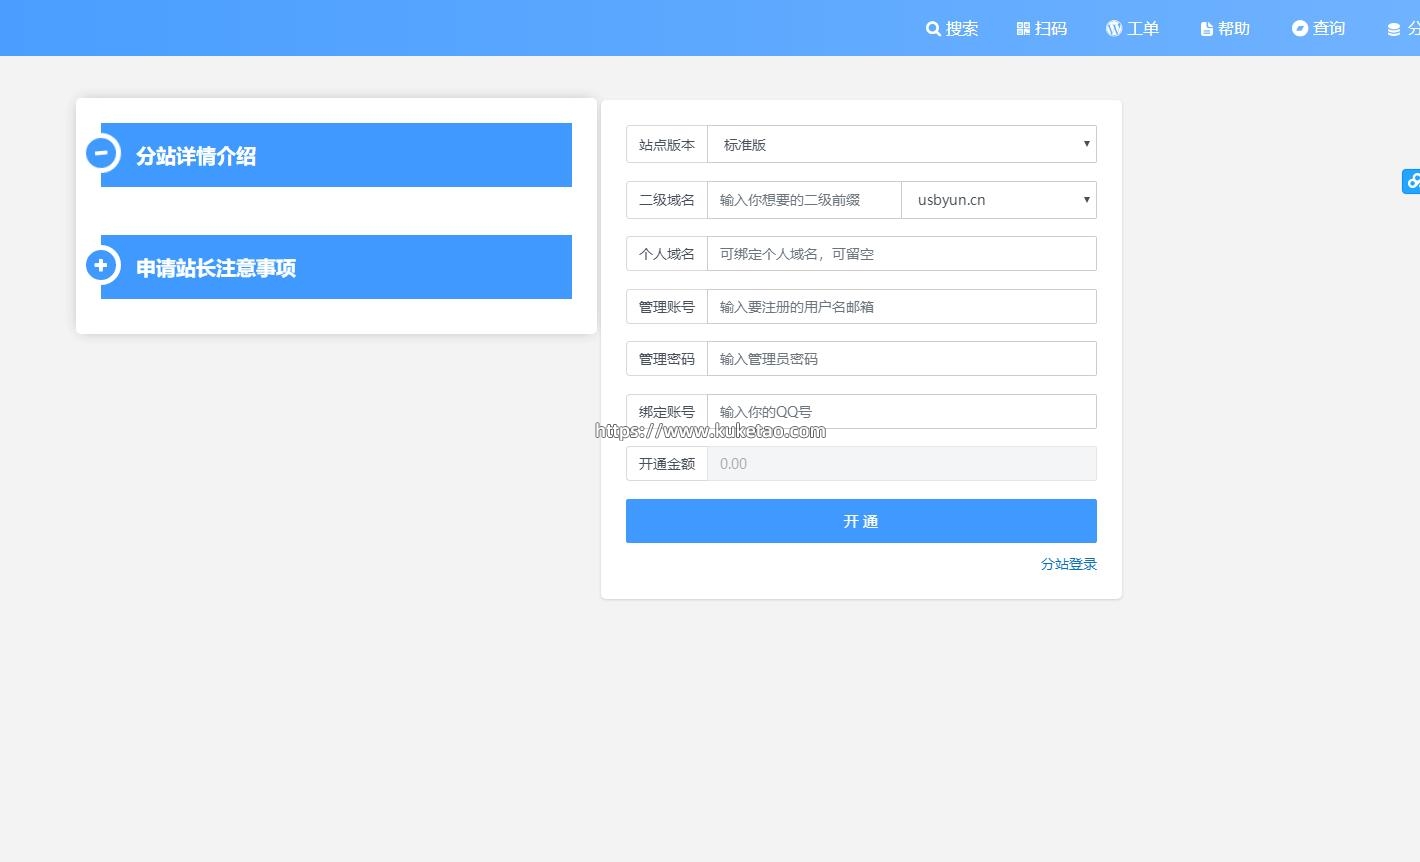Click into the 管理密码 password field

(x=901, y=359)
